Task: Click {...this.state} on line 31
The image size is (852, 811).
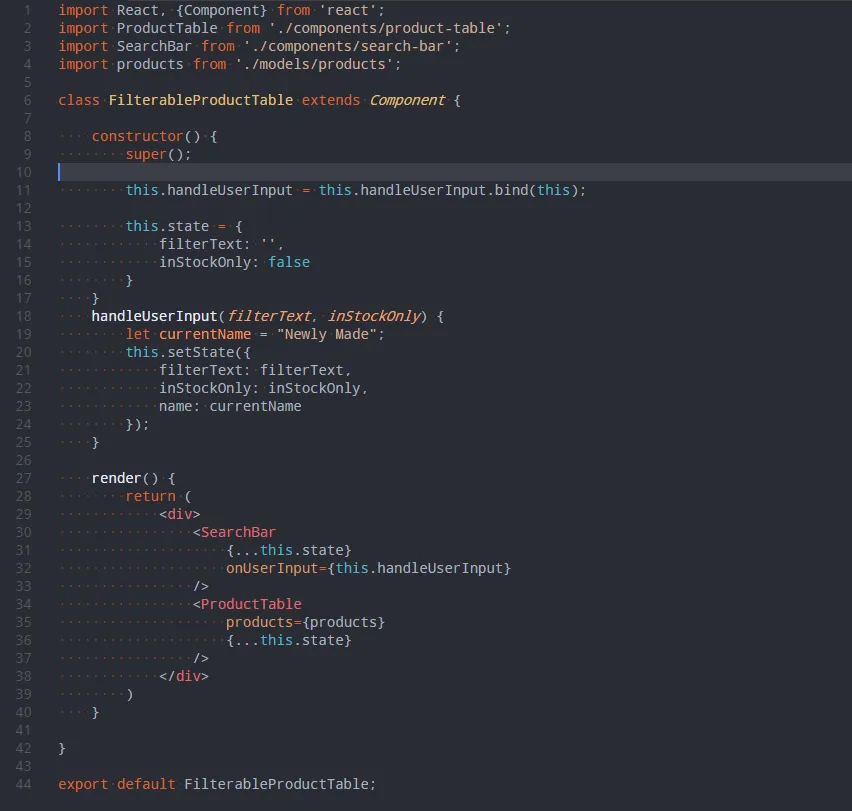Action: point(289,550)
